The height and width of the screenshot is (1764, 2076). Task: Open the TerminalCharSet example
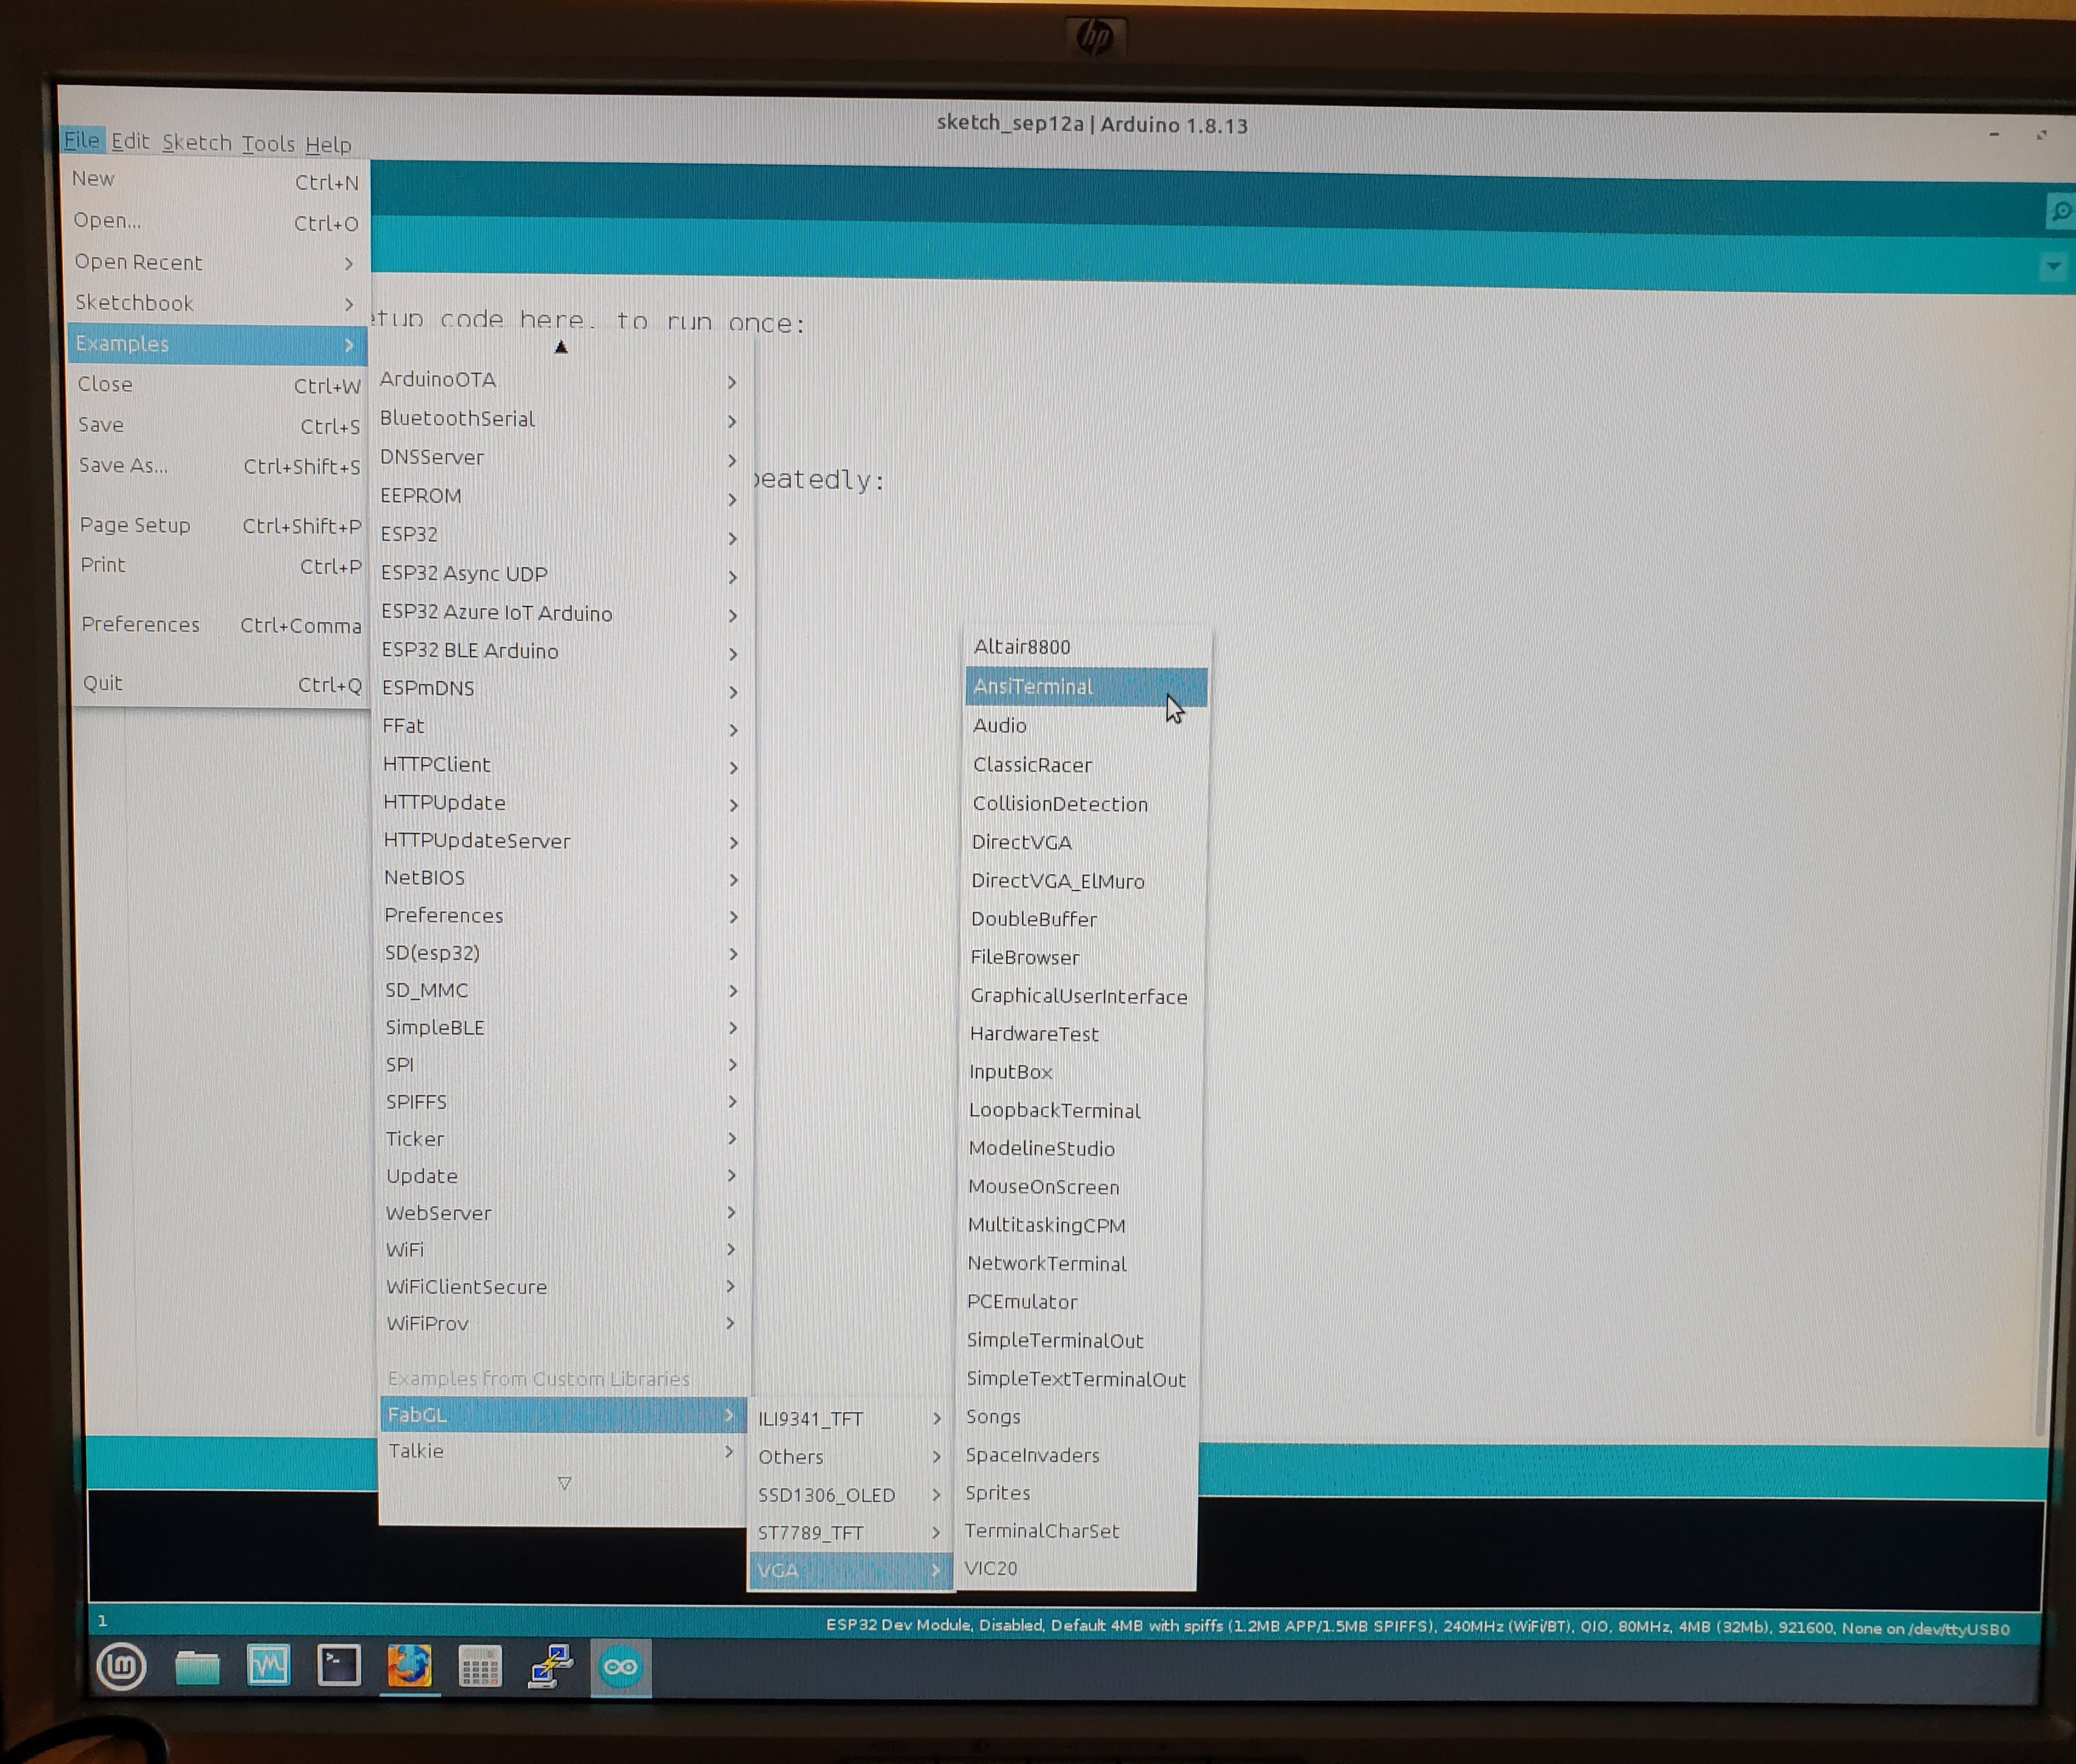(1078, 1531)
